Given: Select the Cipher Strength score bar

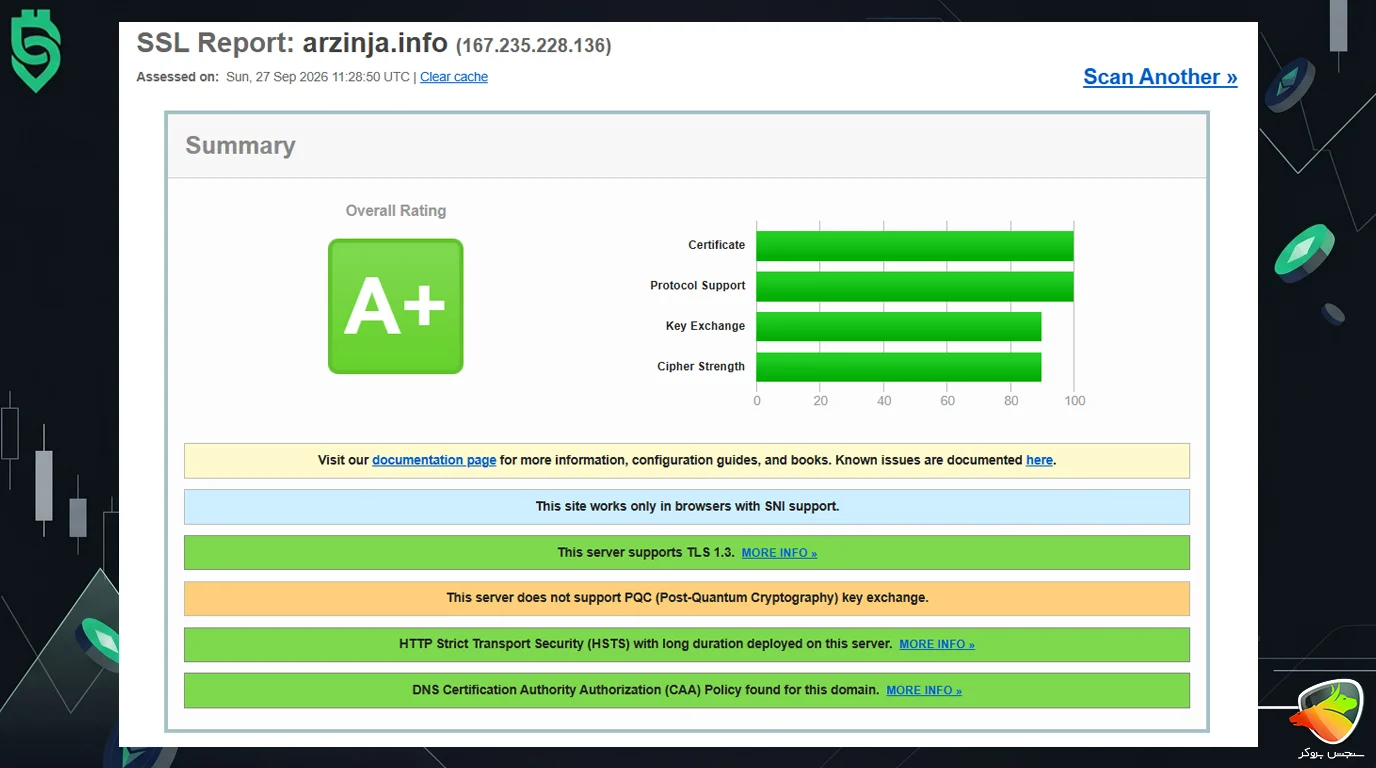Looking at the screenshot, I should (899, 367).
